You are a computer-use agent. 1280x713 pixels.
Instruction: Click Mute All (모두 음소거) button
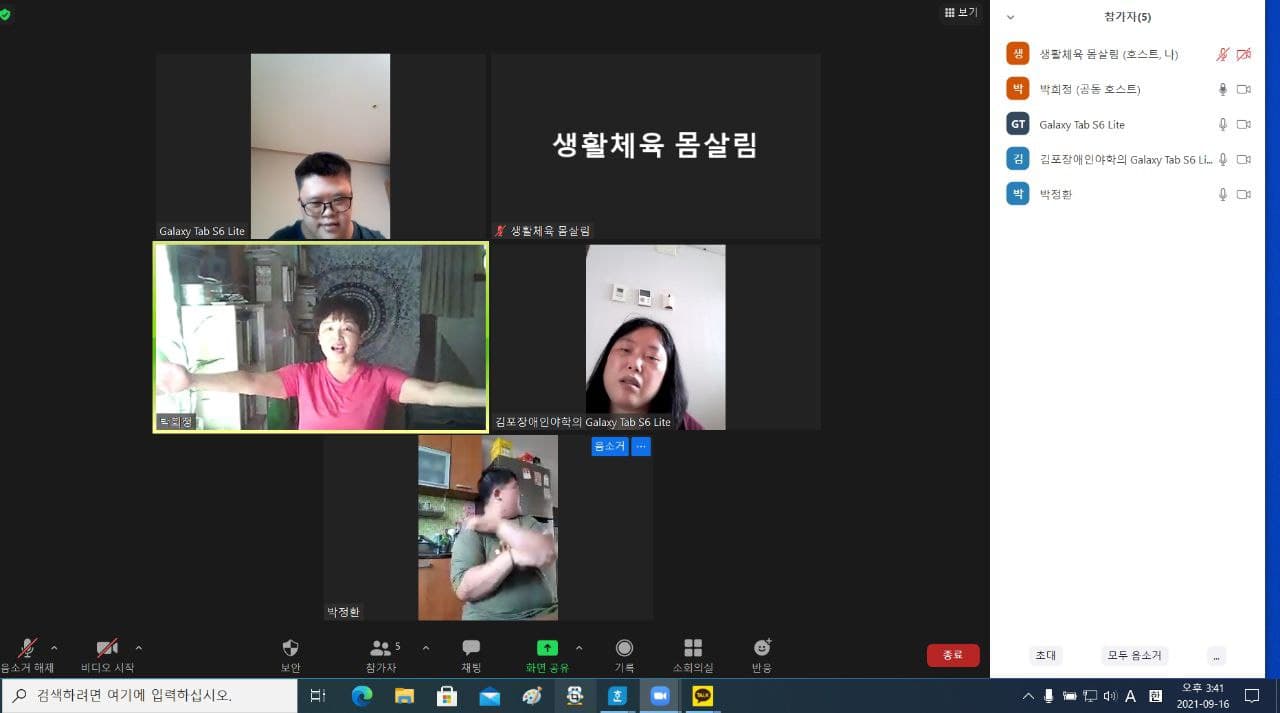click(1134, 656)
